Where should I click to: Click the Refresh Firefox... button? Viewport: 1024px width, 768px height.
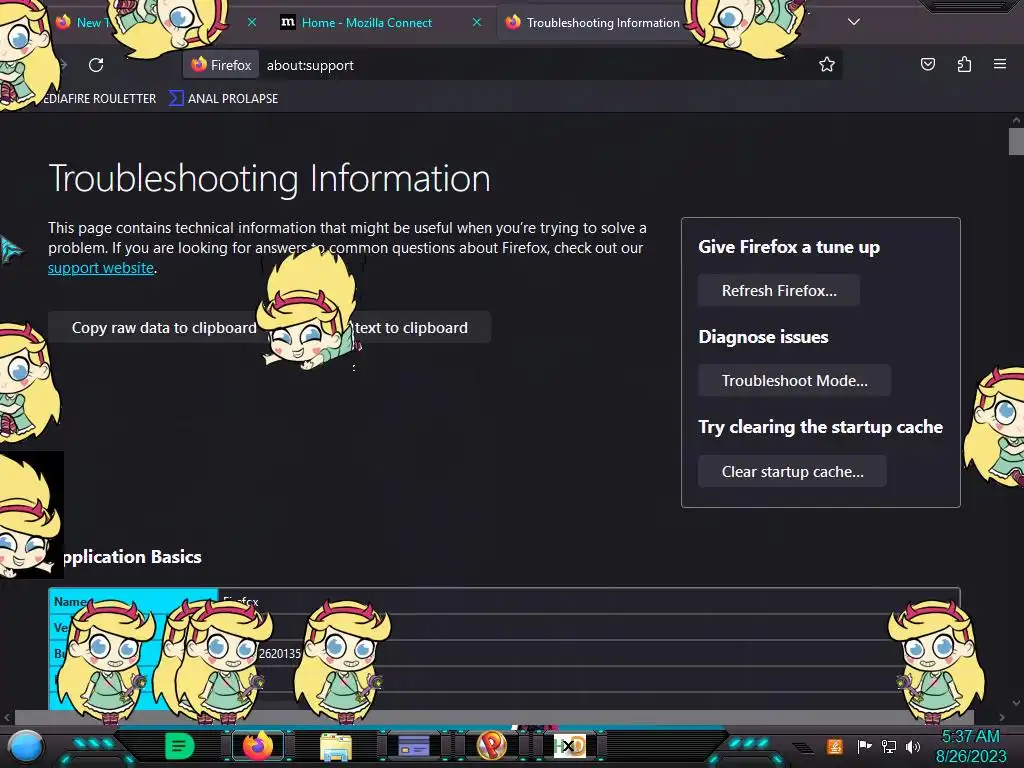point(778,291)
